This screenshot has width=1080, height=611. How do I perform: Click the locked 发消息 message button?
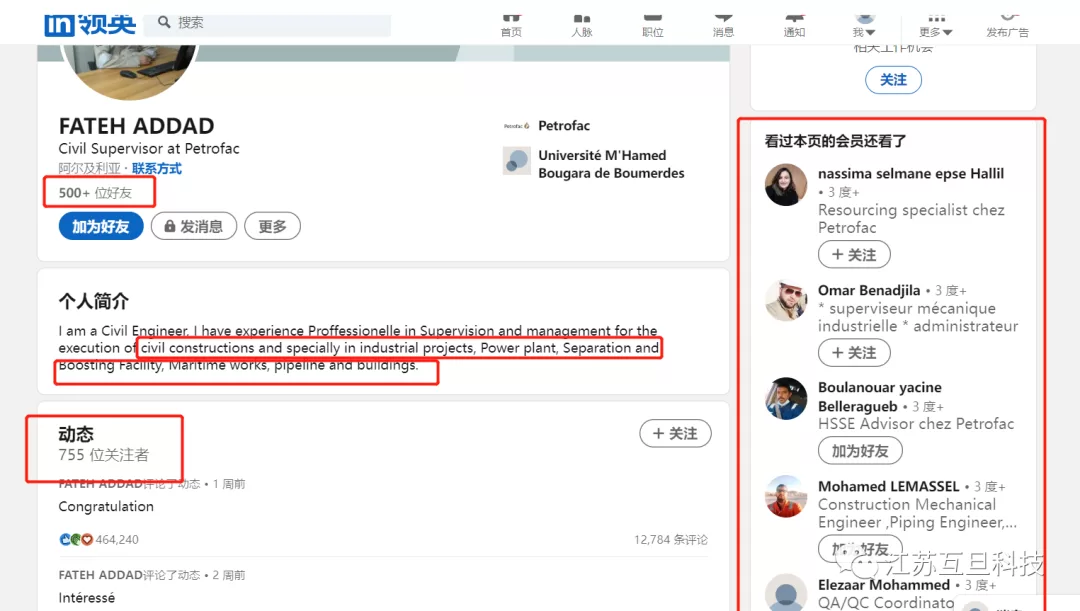click(x=194, y=227)
